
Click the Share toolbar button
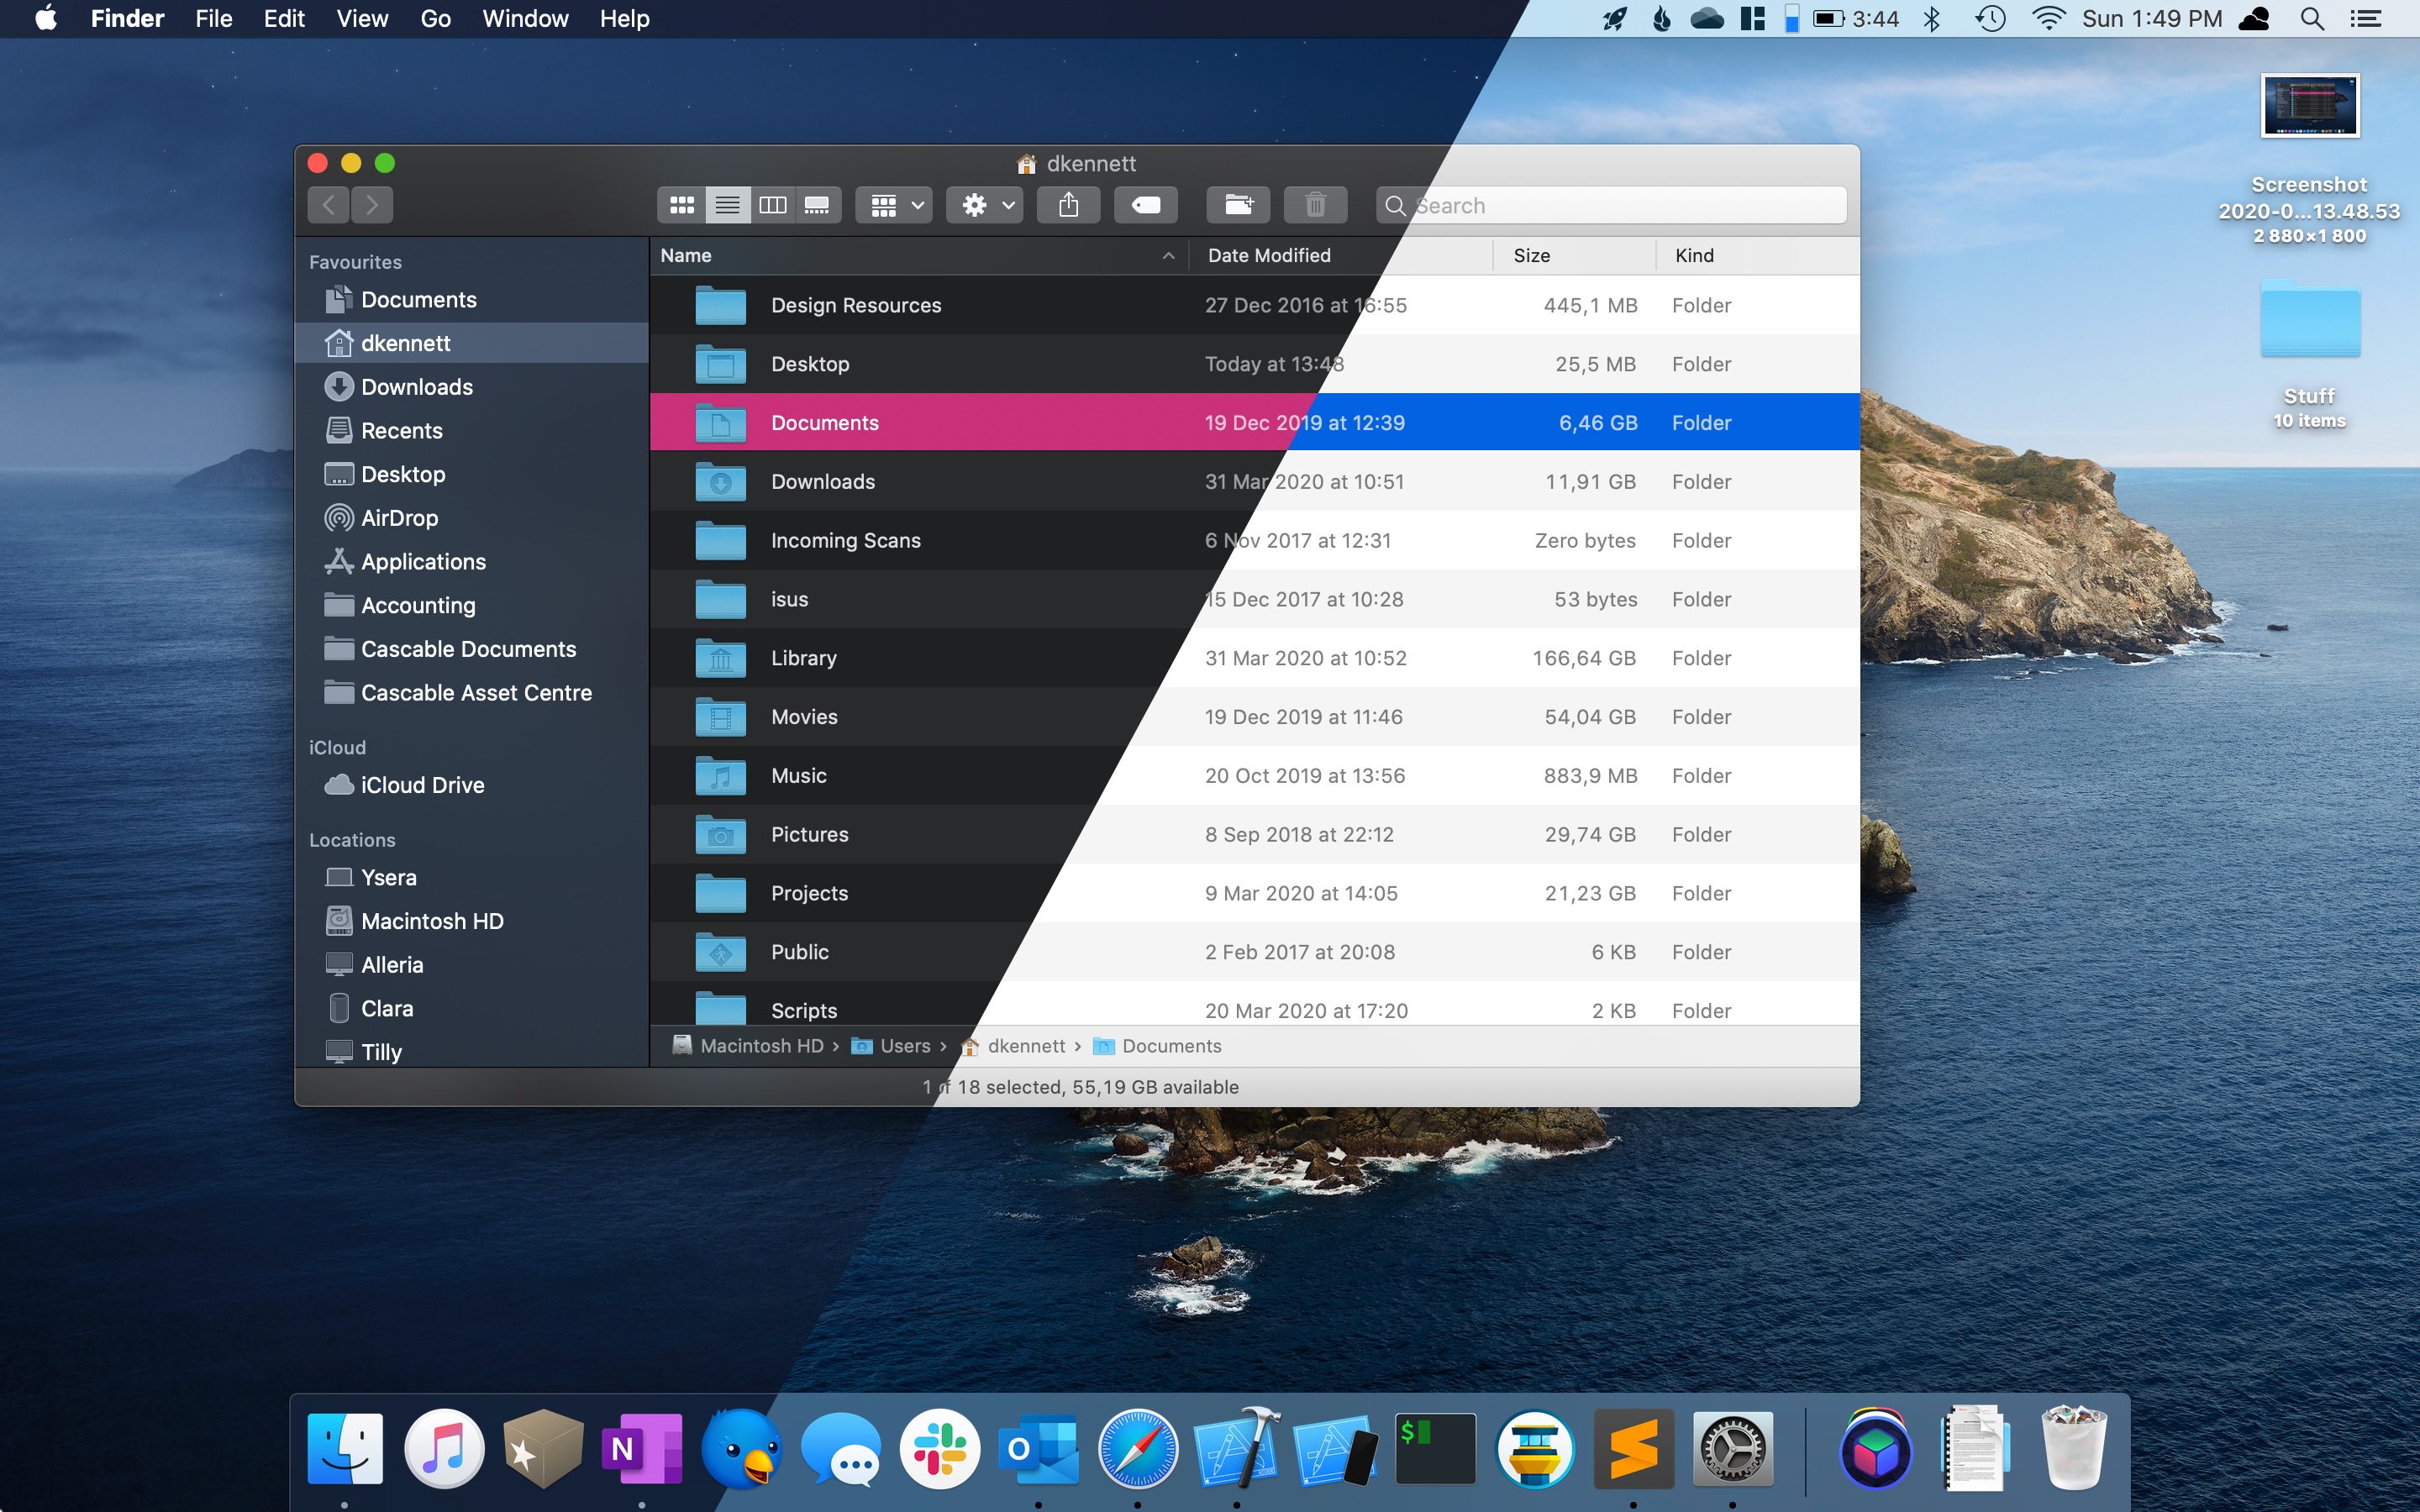point(1068,205)
